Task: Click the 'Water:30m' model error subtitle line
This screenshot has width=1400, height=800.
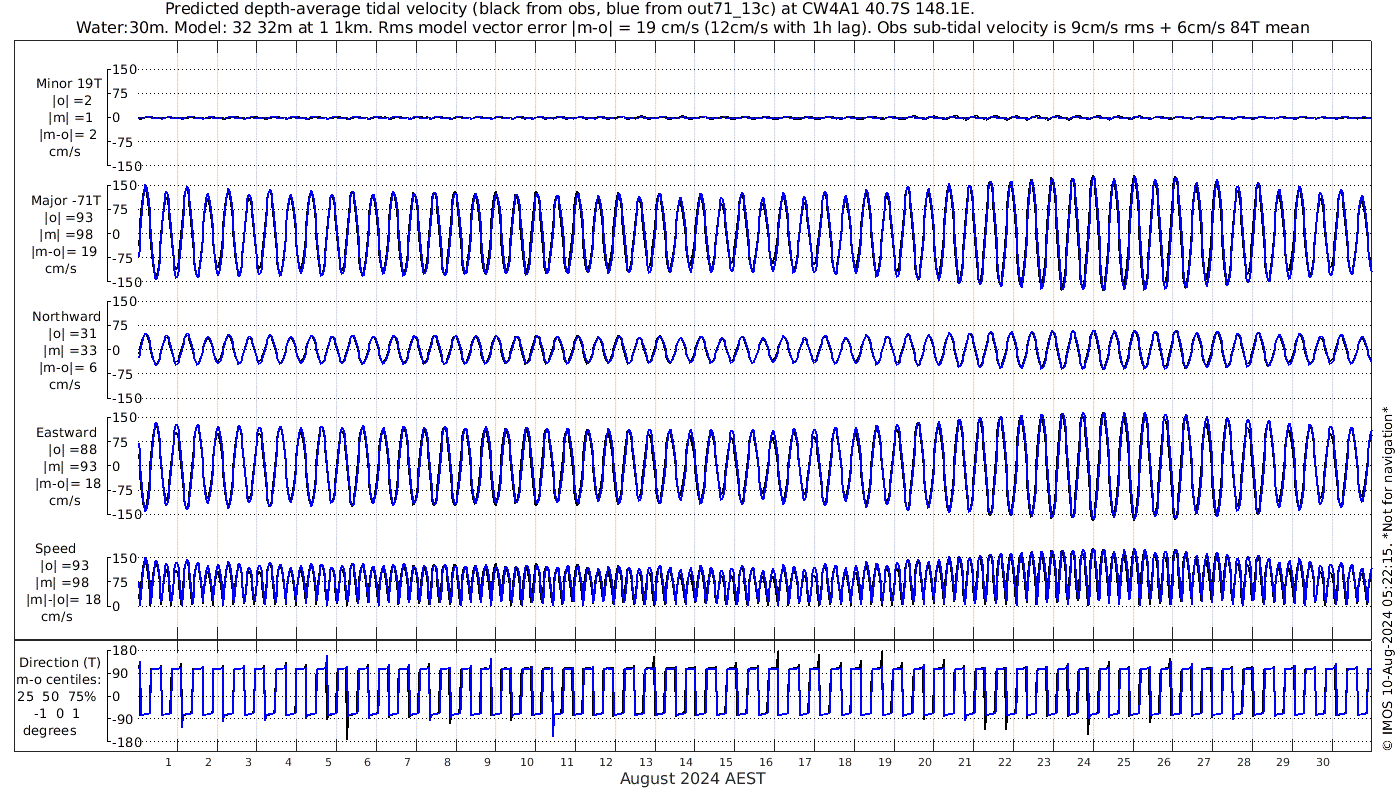Action: (692, 28)
